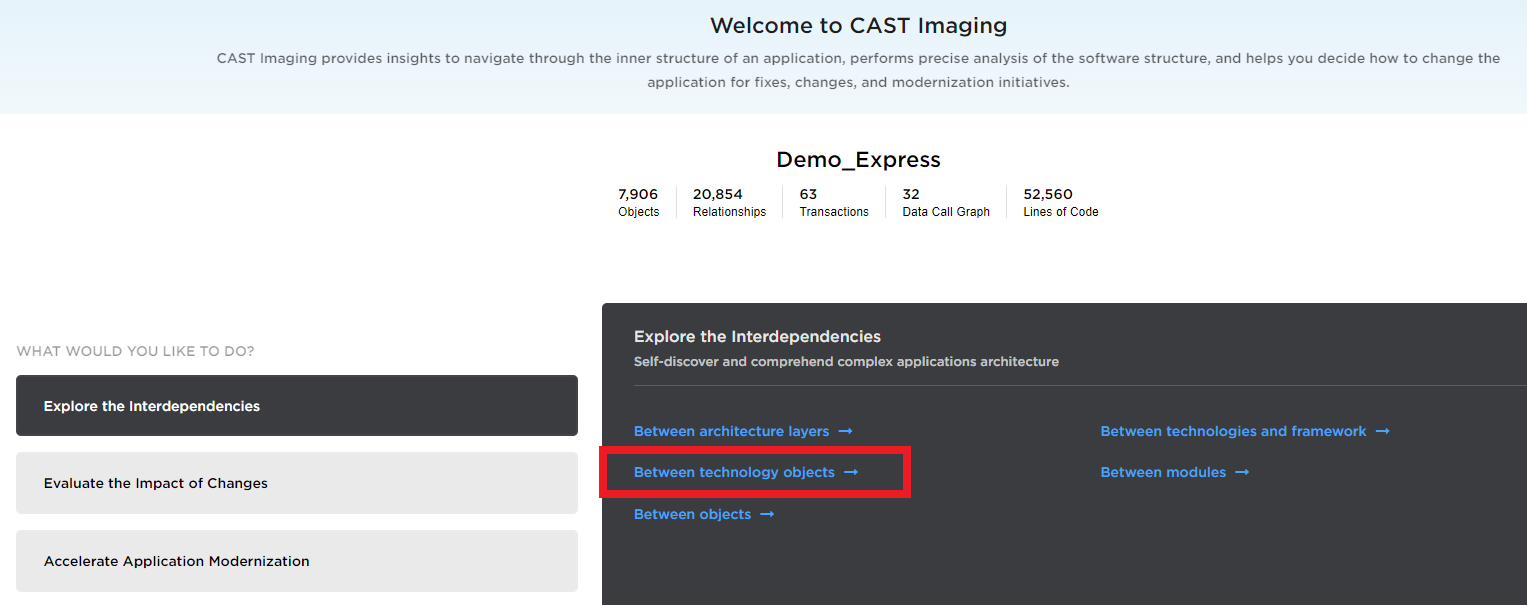
Task: Click the WHAT WOULD YOU LIKE TO DO? label
Action: click(x=135, y=351)
